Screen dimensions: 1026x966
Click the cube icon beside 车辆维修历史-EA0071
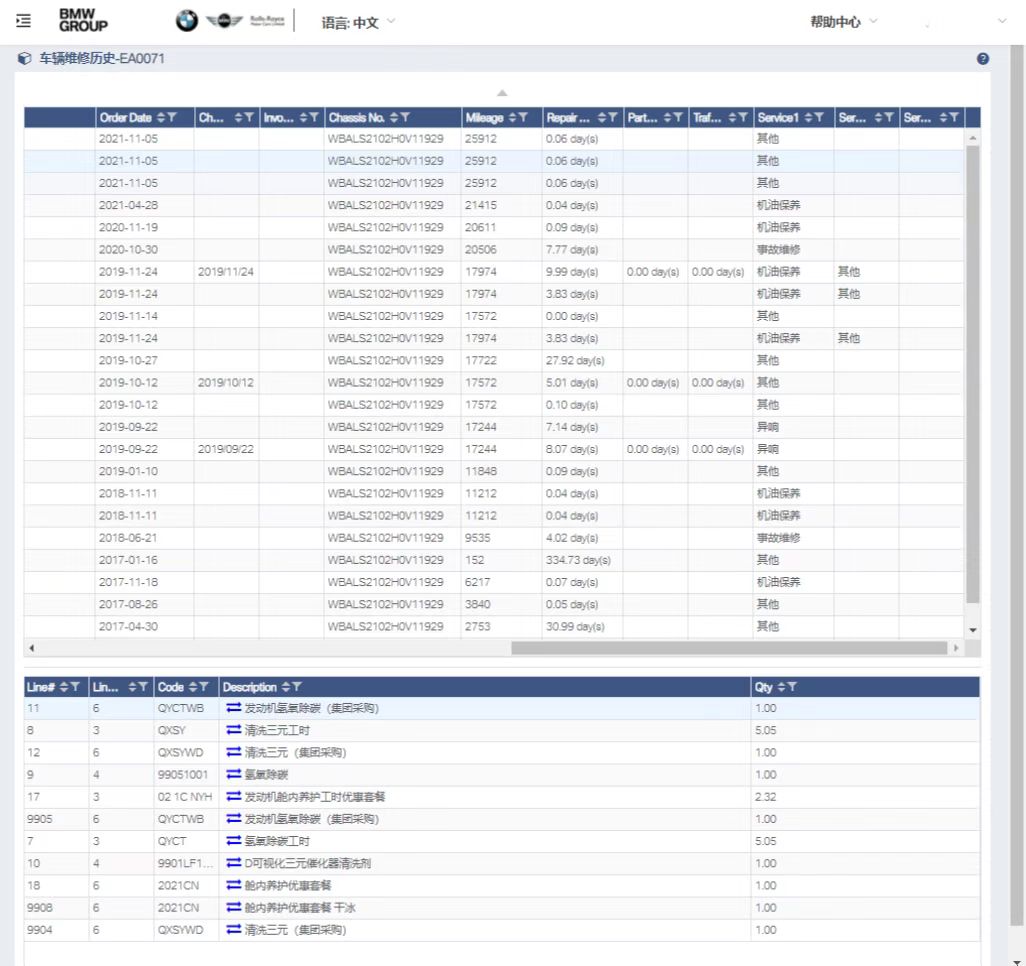click(x=24, y=59)
